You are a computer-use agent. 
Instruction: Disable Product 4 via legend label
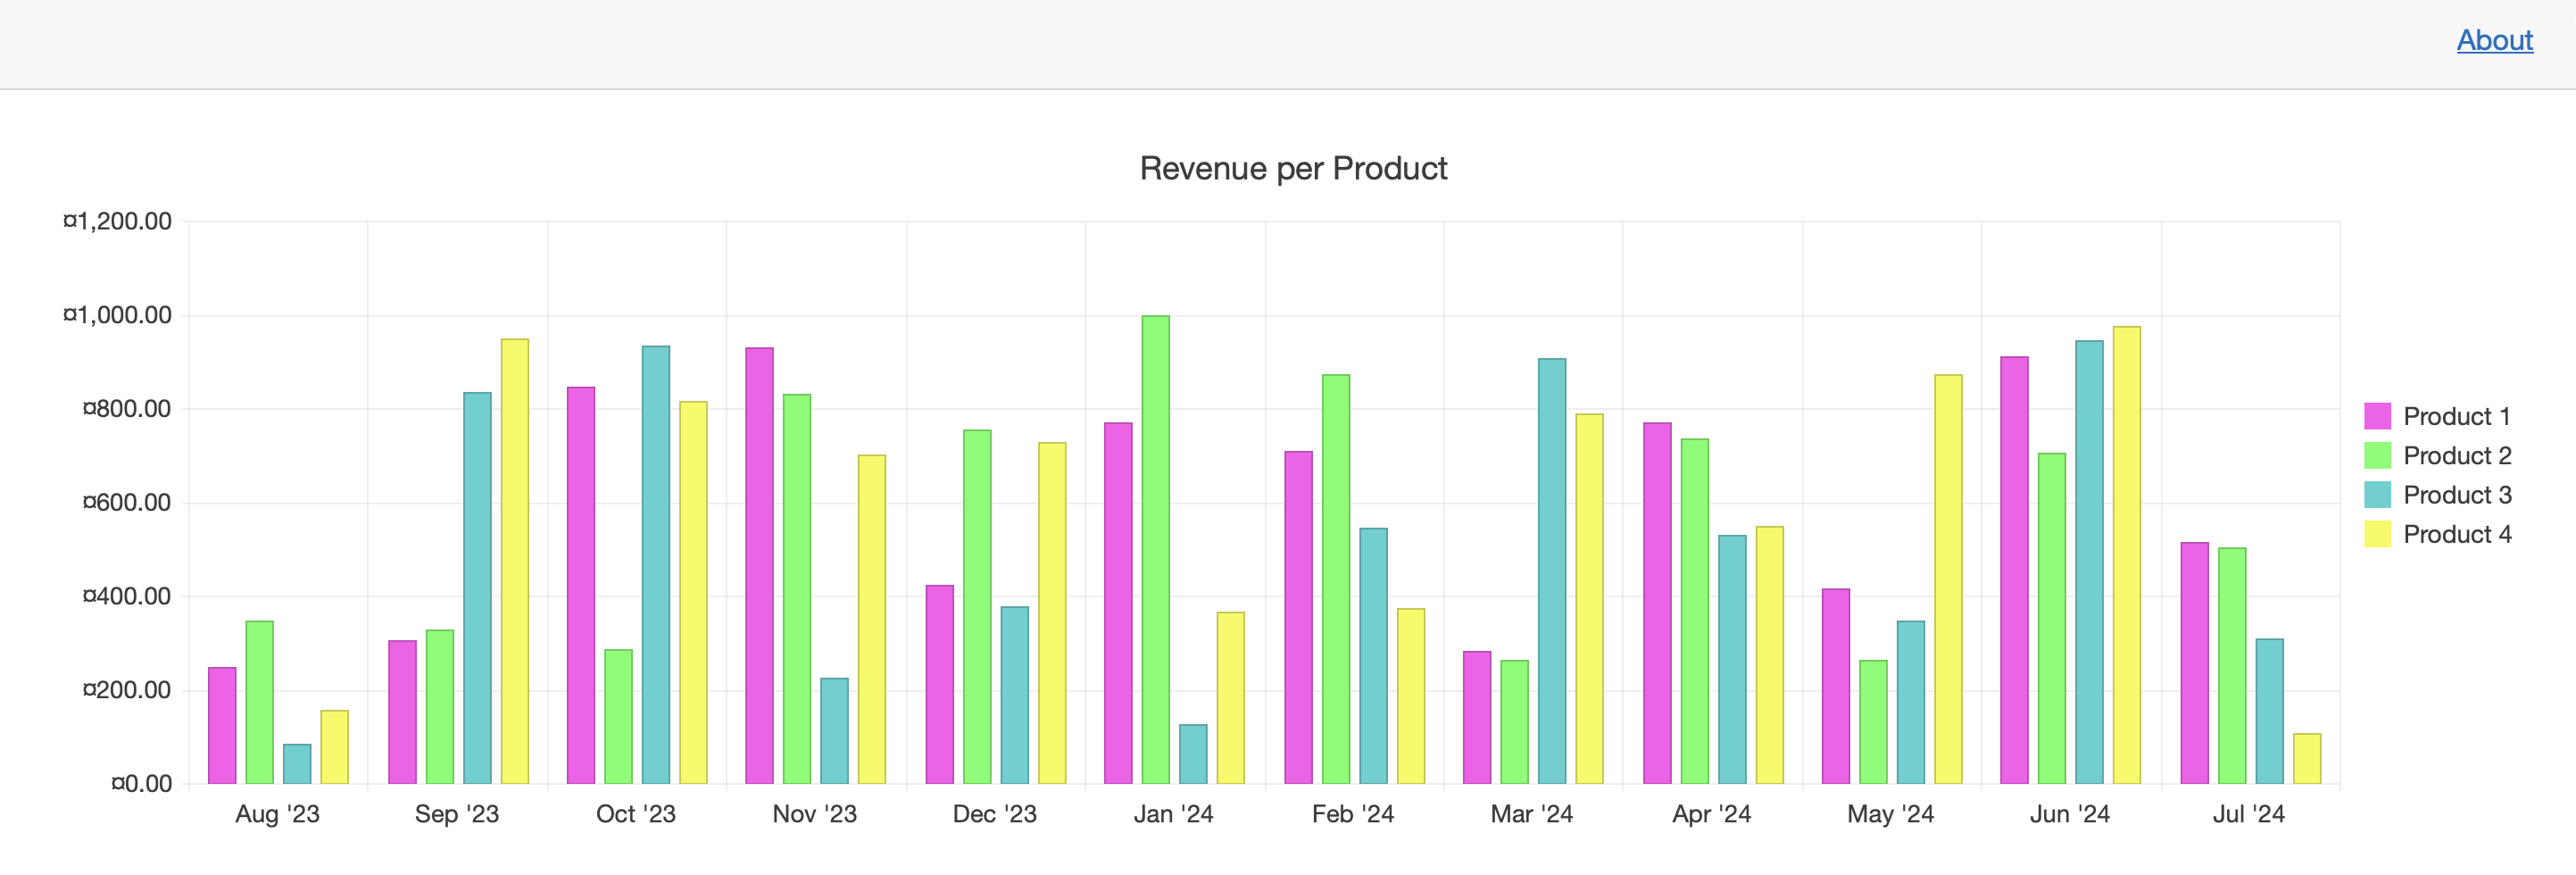coord(2456,534)
